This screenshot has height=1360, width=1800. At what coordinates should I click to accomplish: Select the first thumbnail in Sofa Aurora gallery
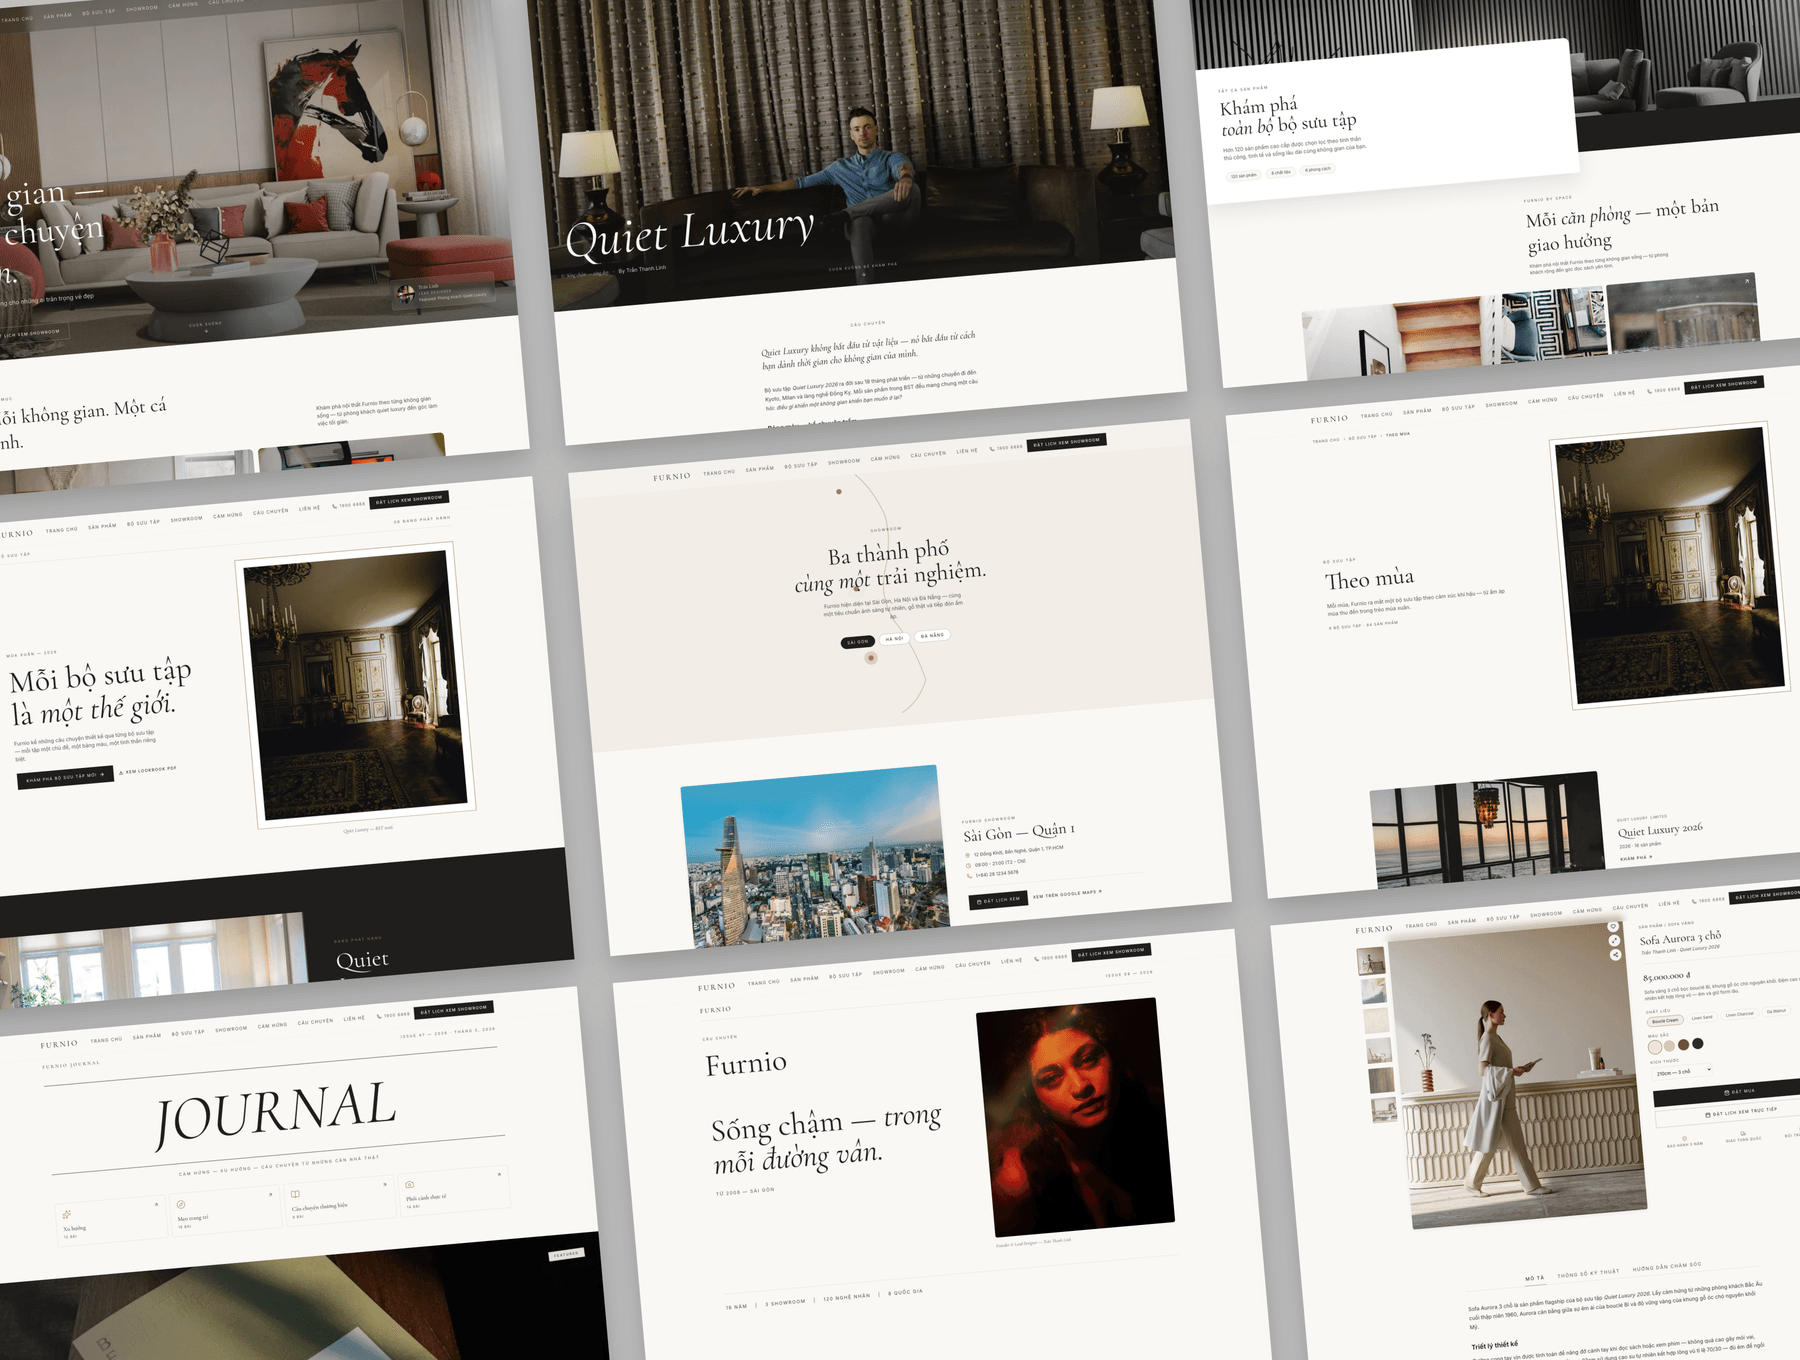(x=1371, y=961)
